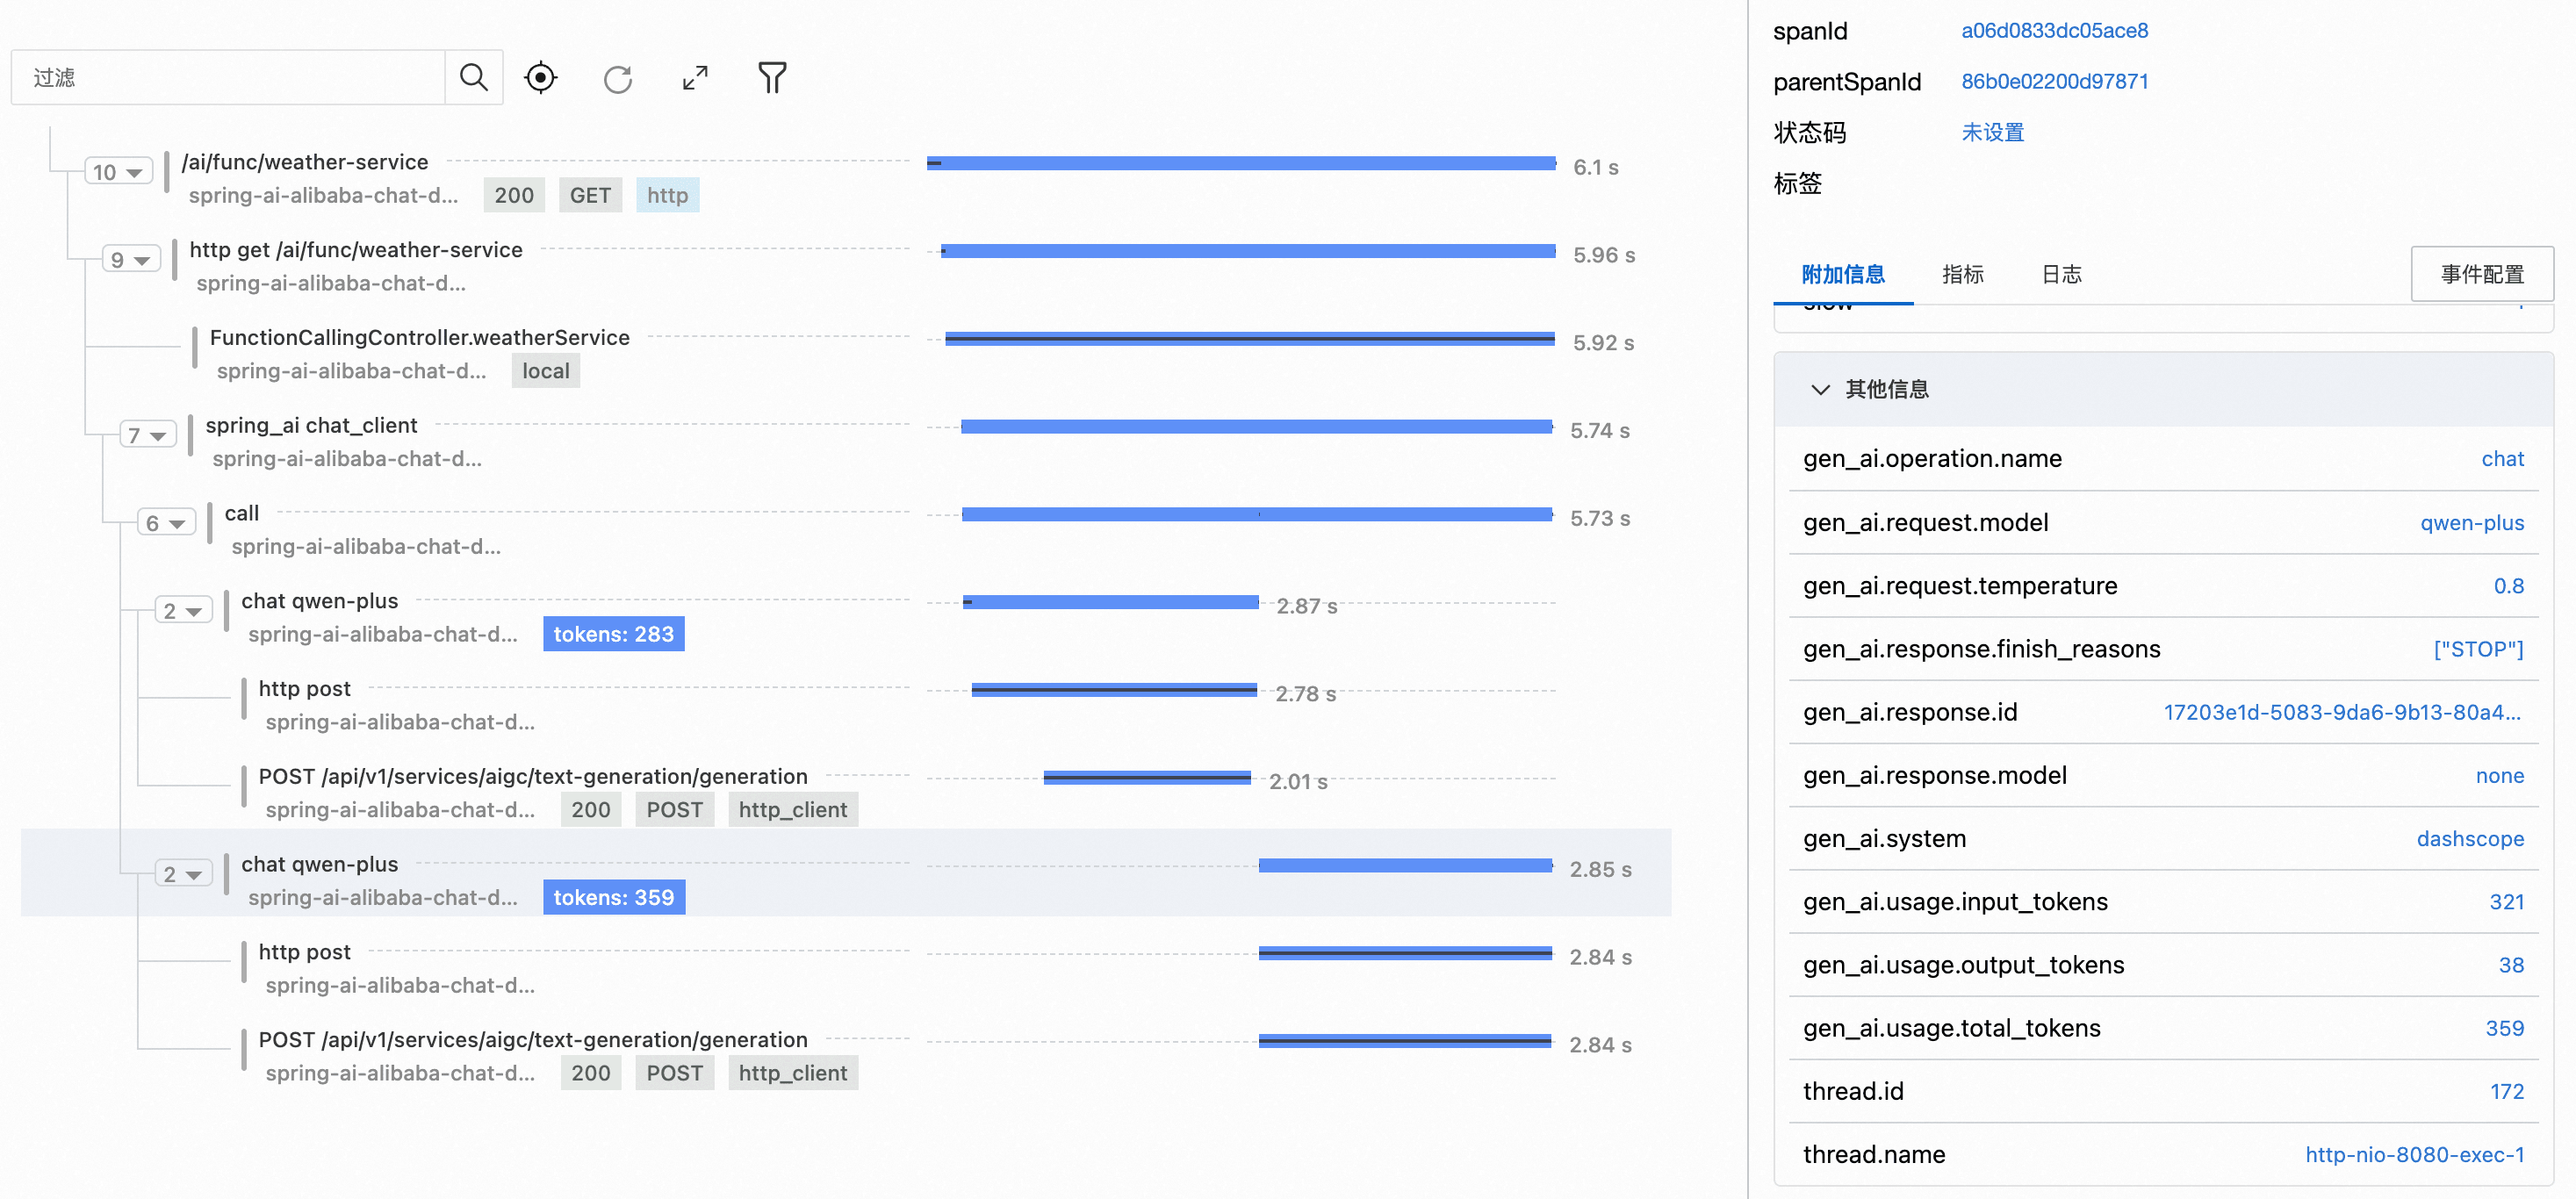Click the spanId a06d0833dc05ace8 link

pos(2054,30)
